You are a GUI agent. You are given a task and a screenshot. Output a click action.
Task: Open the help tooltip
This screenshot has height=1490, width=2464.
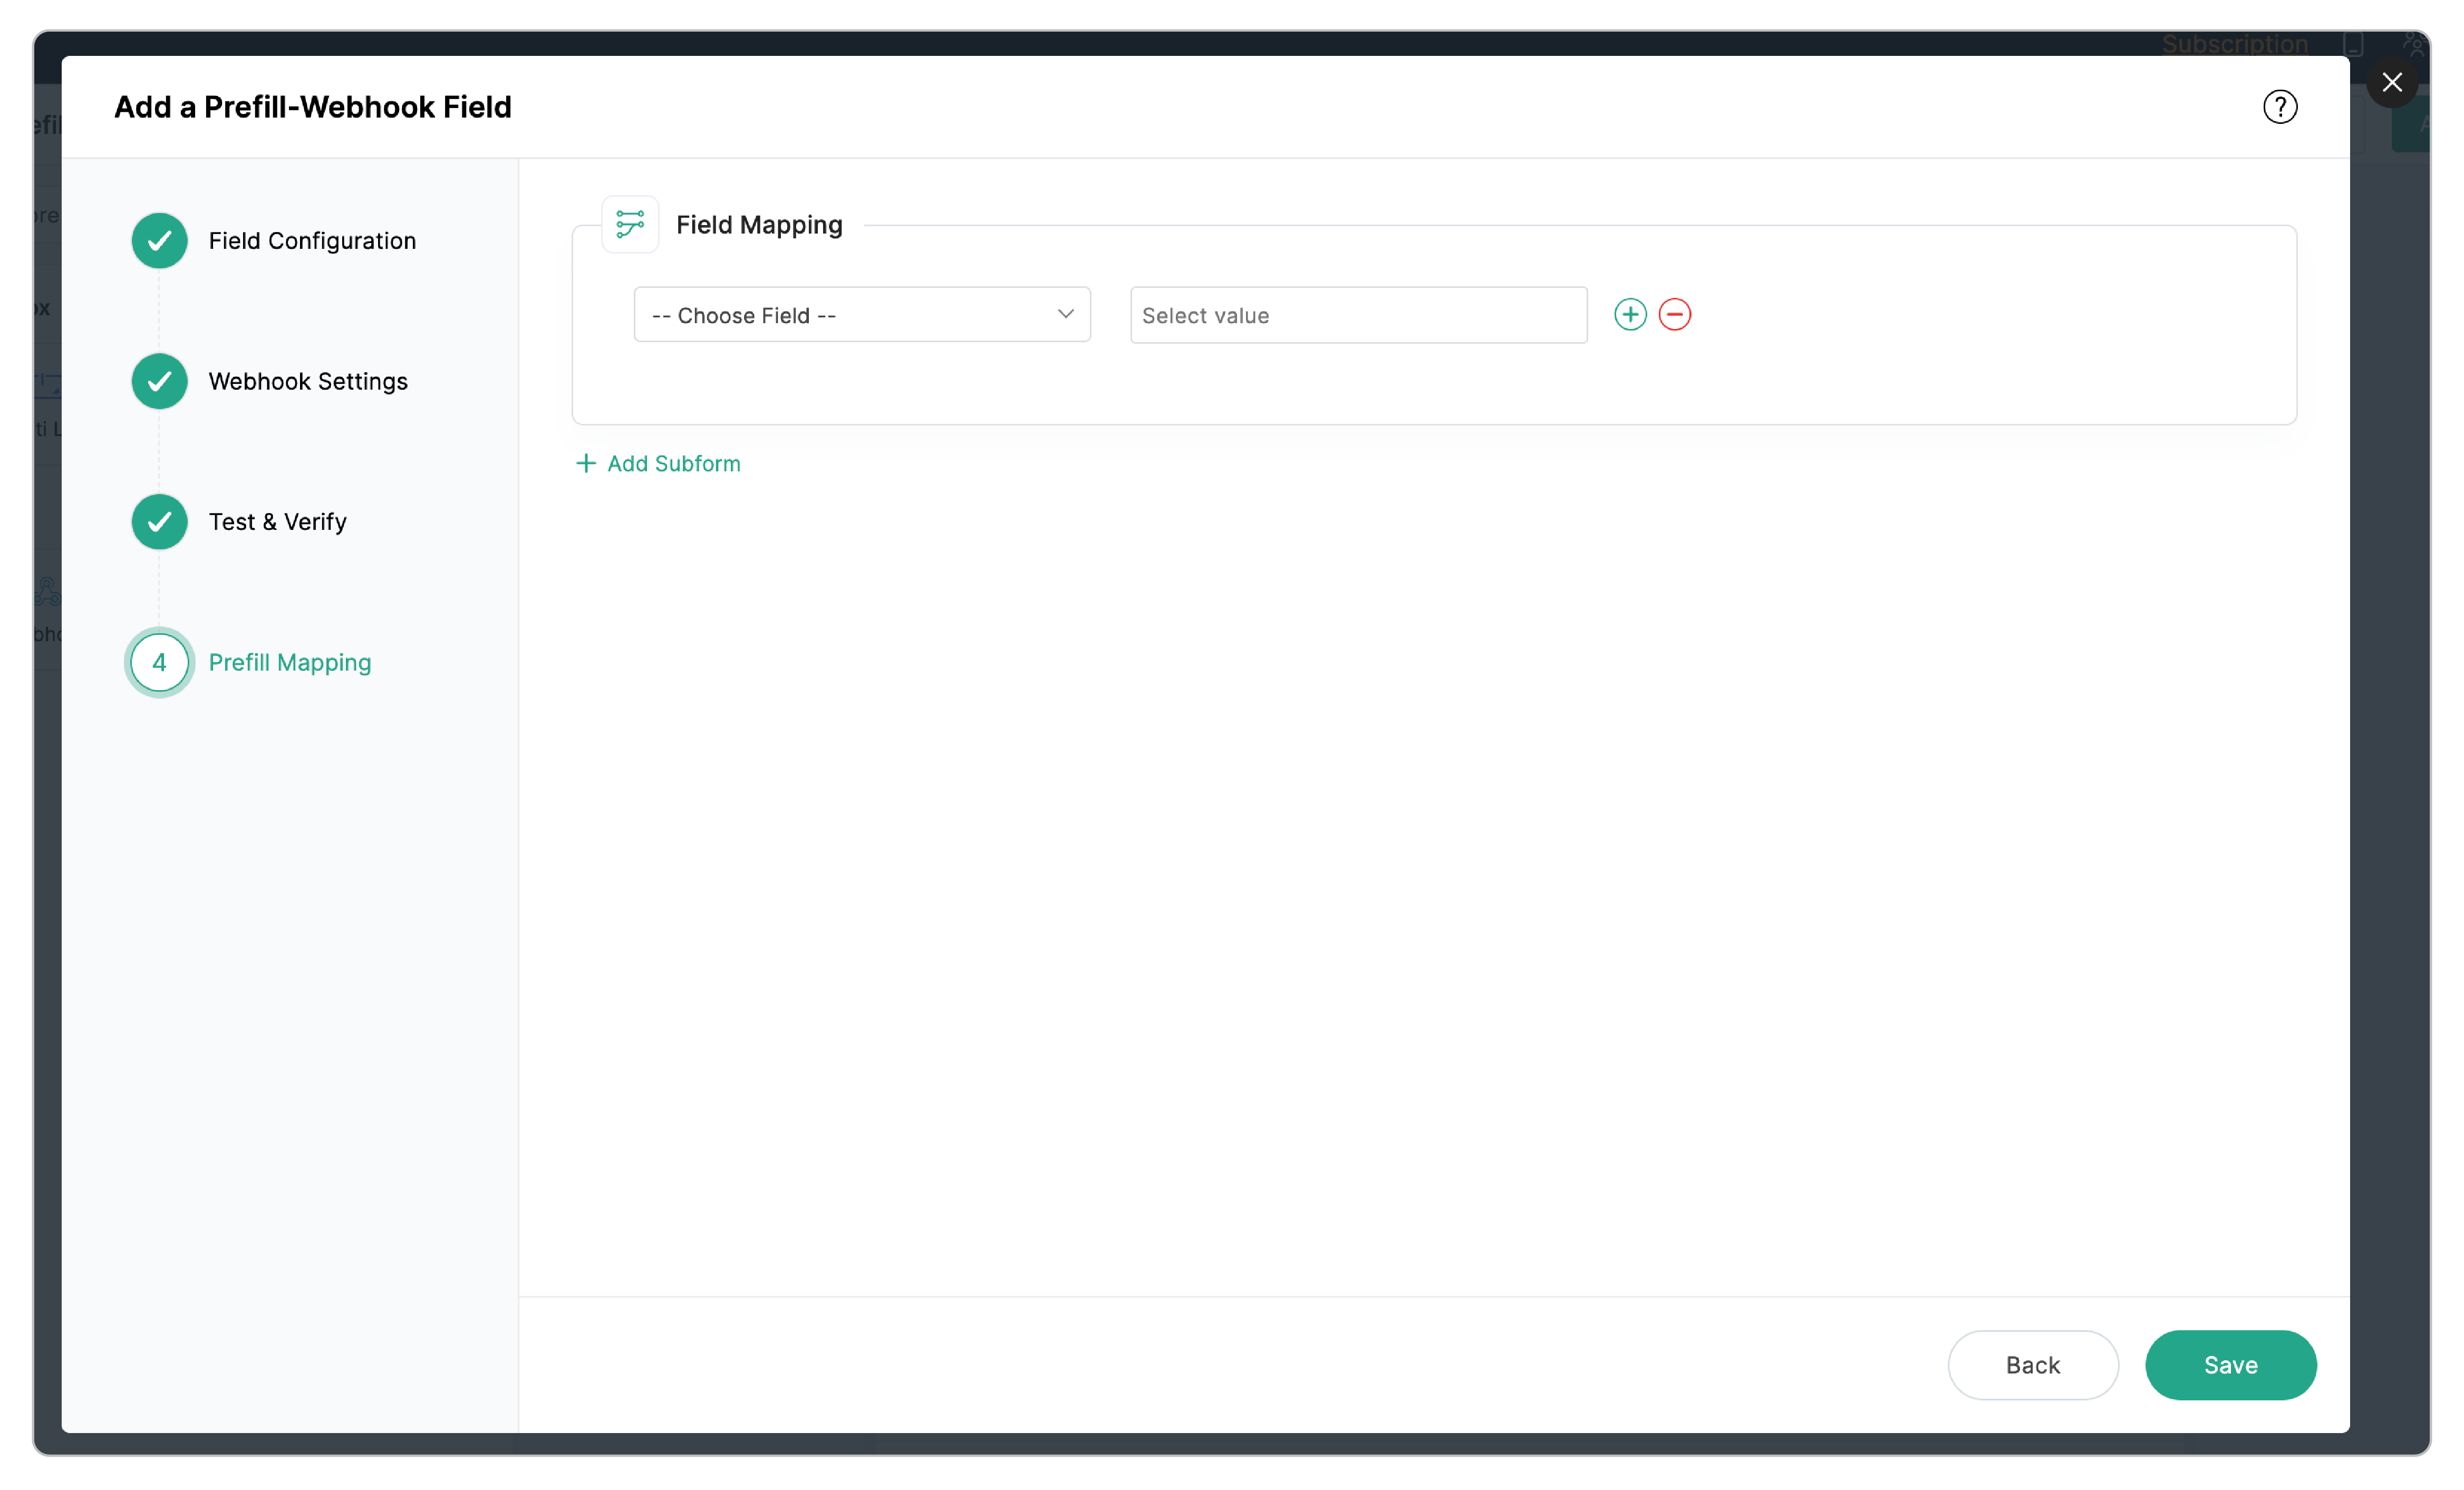pos(2280,106)
